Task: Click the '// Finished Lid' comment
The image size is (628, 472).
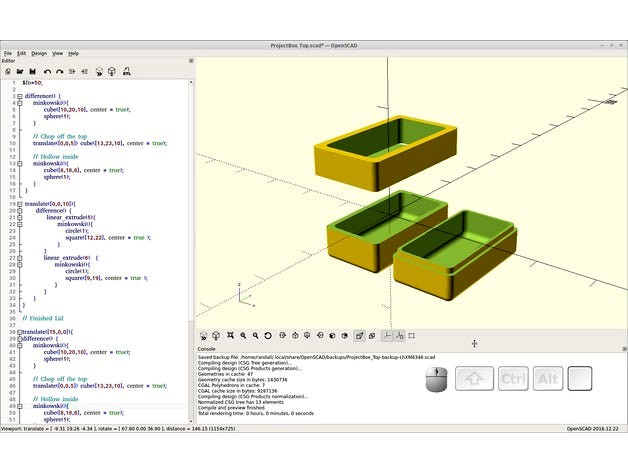Action: coord(42,318)
